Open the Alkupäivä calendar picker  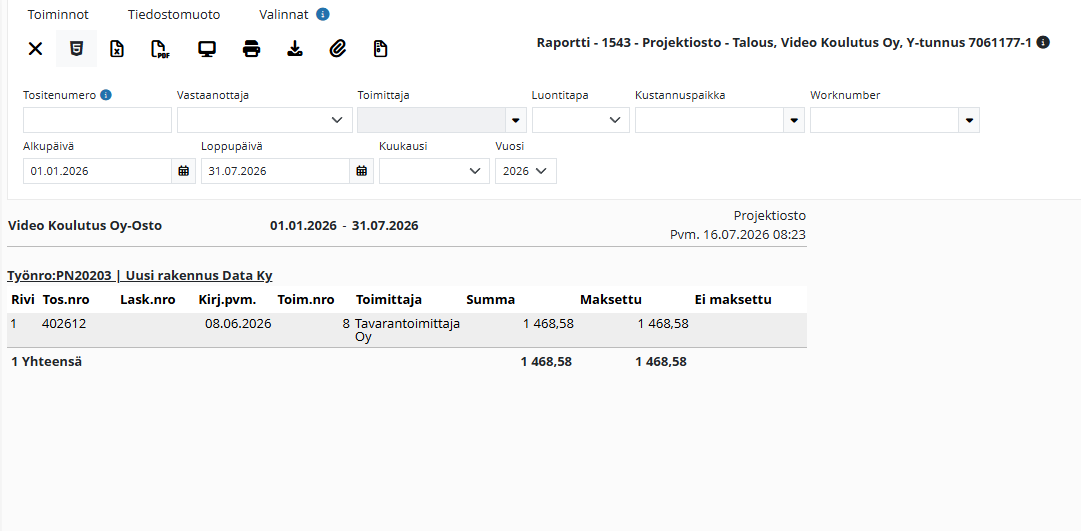(183, 171)
